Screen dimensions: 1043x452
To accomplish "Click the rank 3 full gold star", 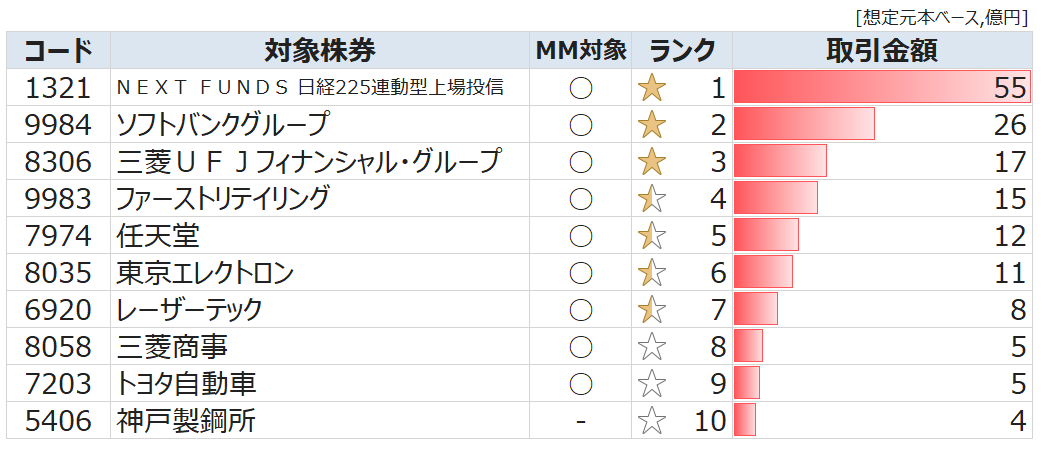I will 652,162.
